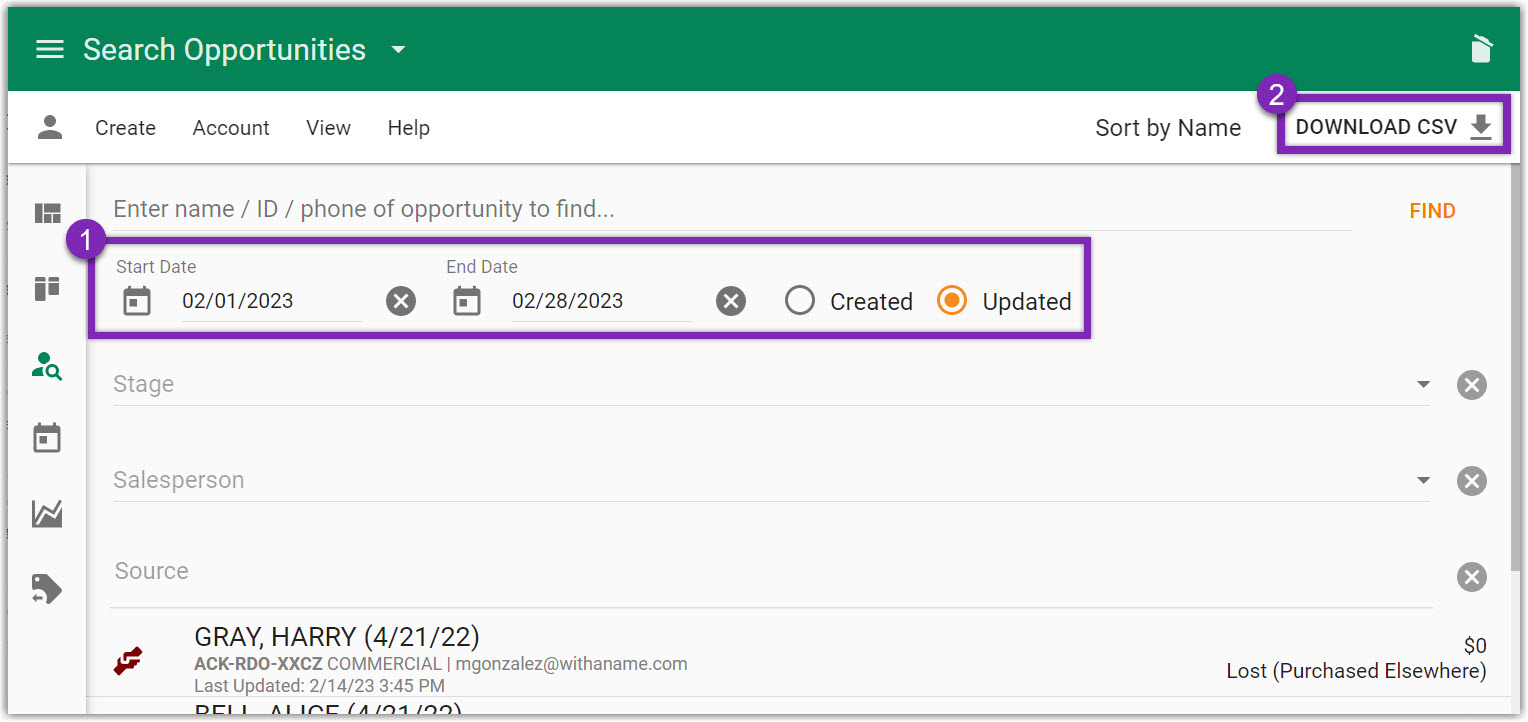Select the search opportunities sidebar icon
The width and height of the screenshot is (1528, 722).
[48, 367]
